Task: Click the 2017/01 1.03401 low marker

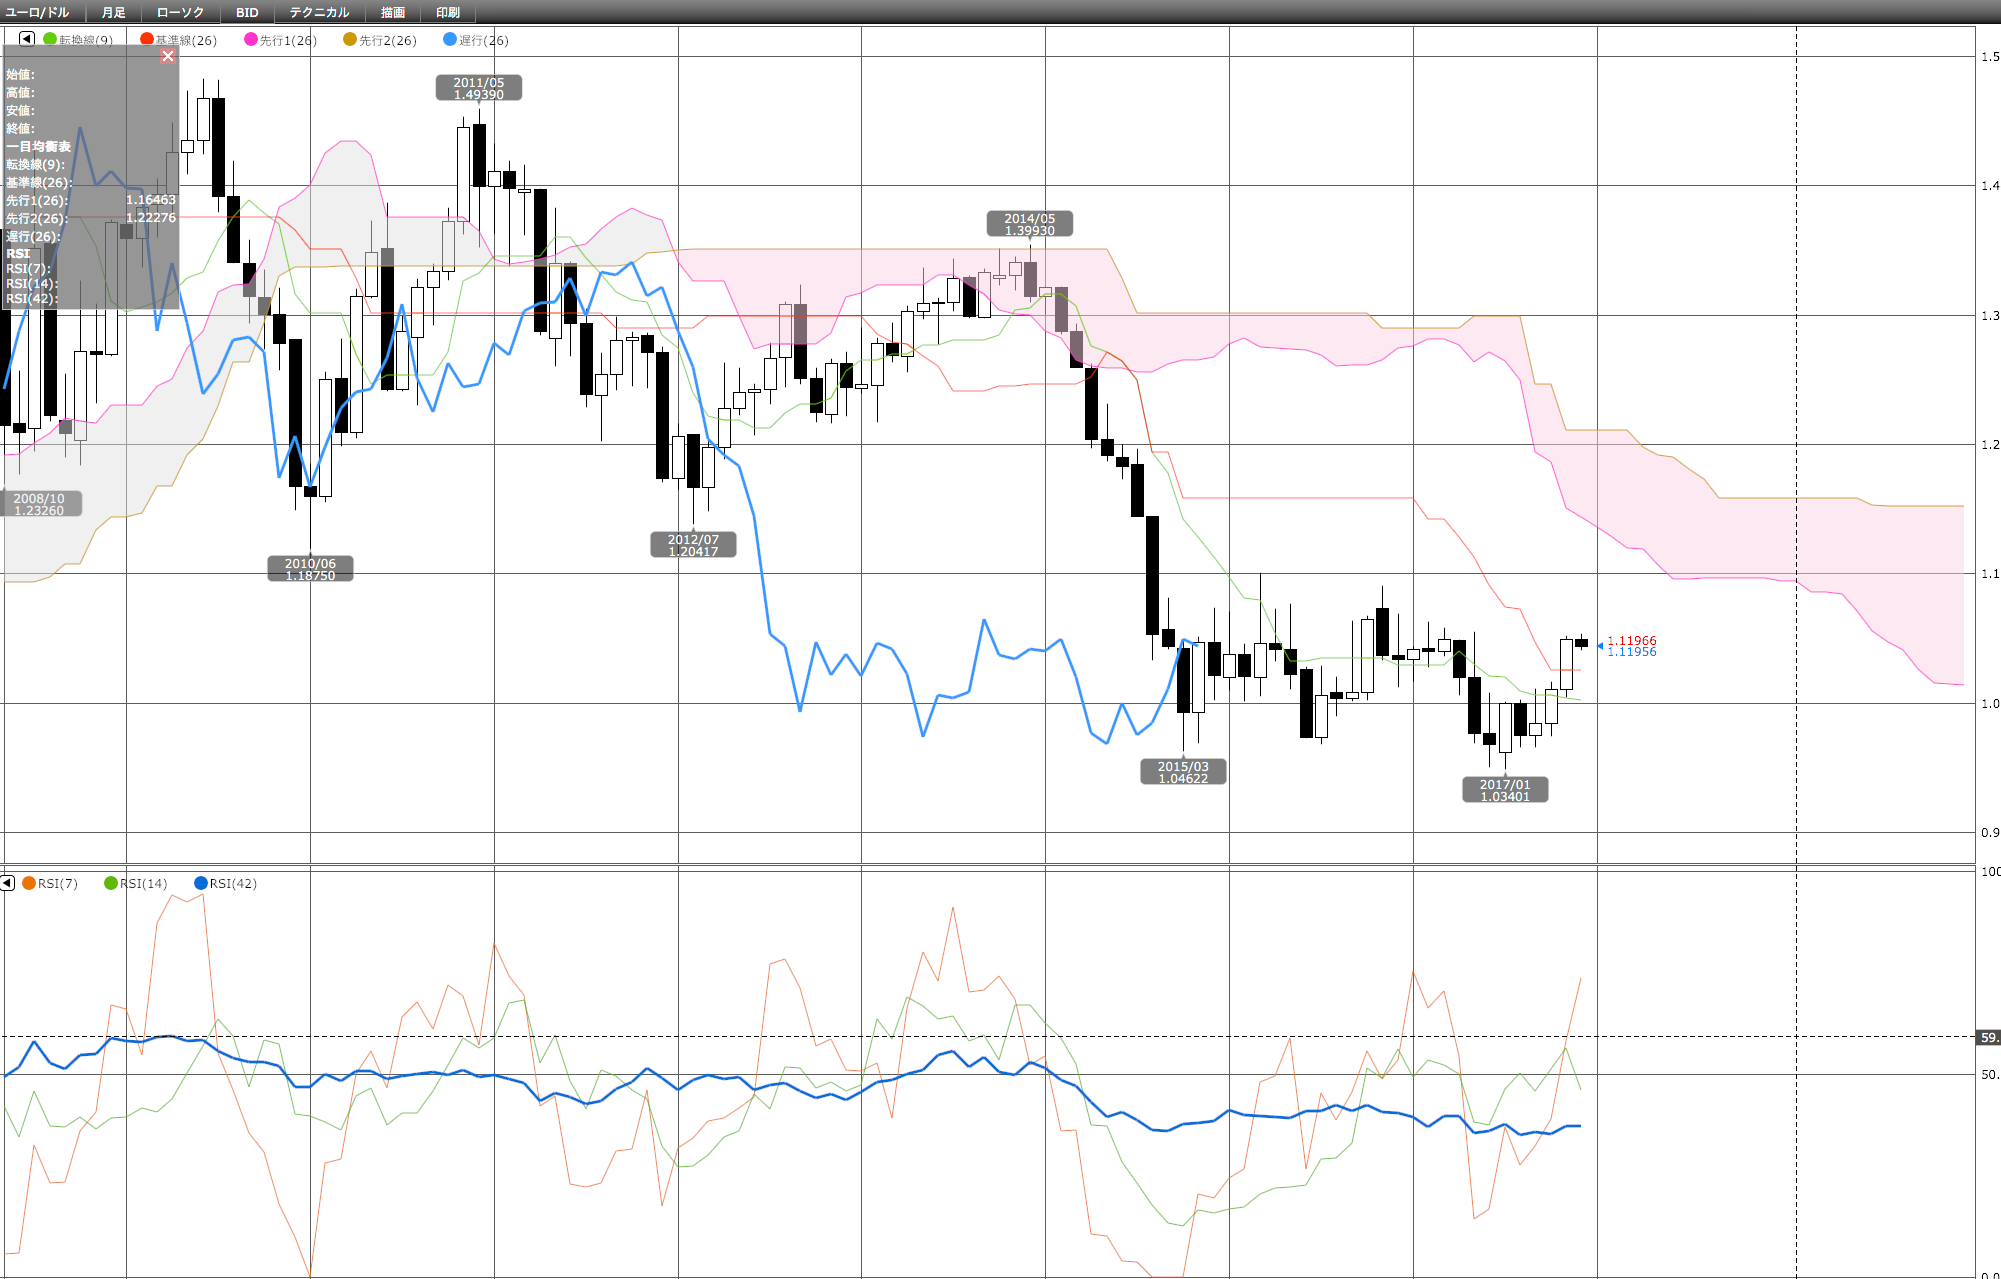Action: [x=1505, y=790]
